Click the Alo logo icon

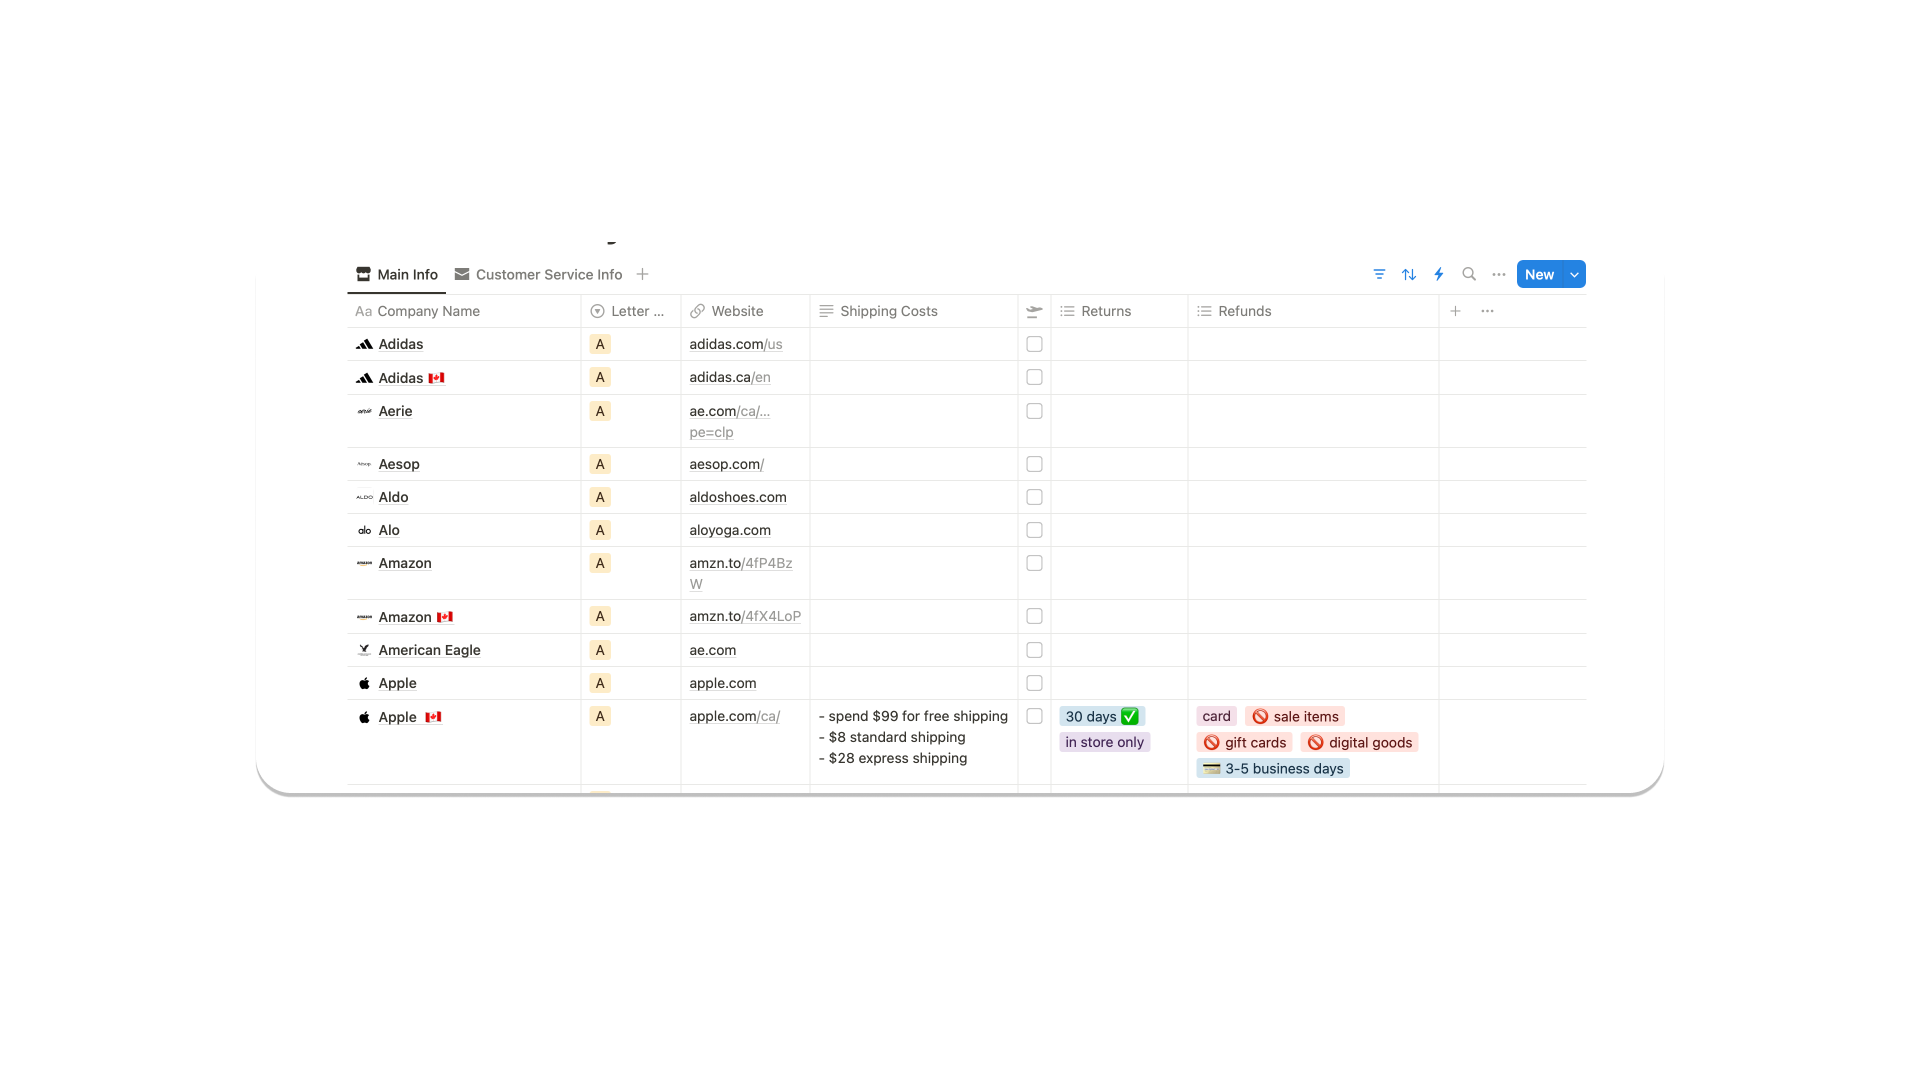[364, 530]
